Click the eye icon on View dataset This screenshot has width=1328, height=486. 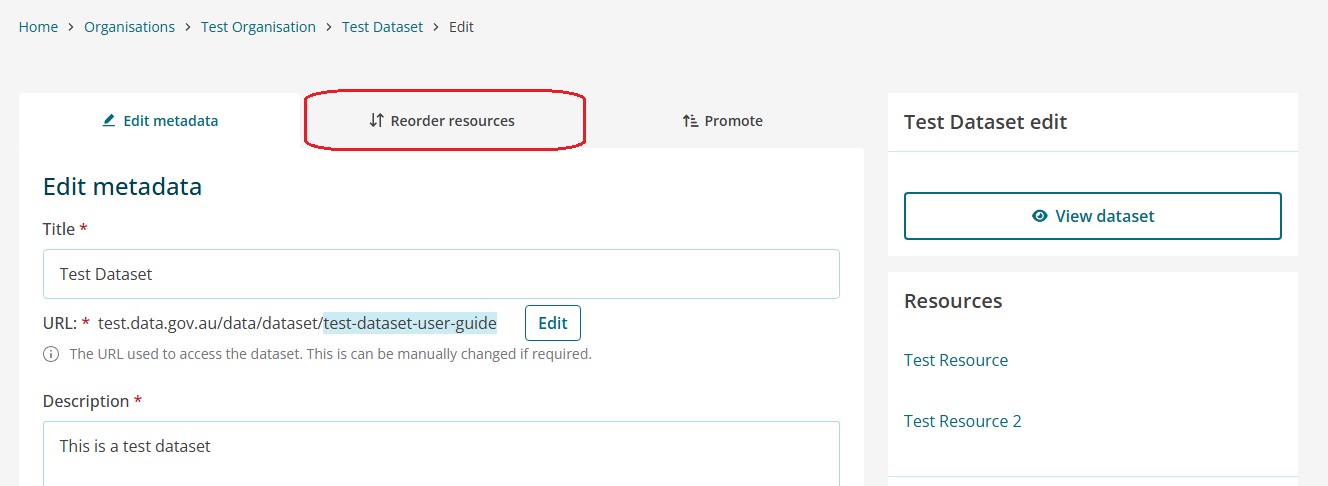pyautogui.click(x=1040, y=216)
